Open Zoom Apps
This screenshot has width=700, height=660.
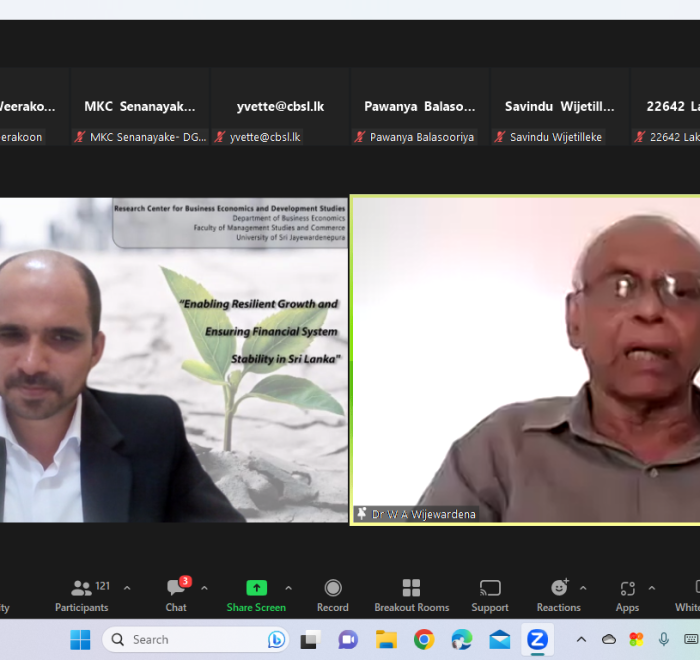tap(627, 595)
